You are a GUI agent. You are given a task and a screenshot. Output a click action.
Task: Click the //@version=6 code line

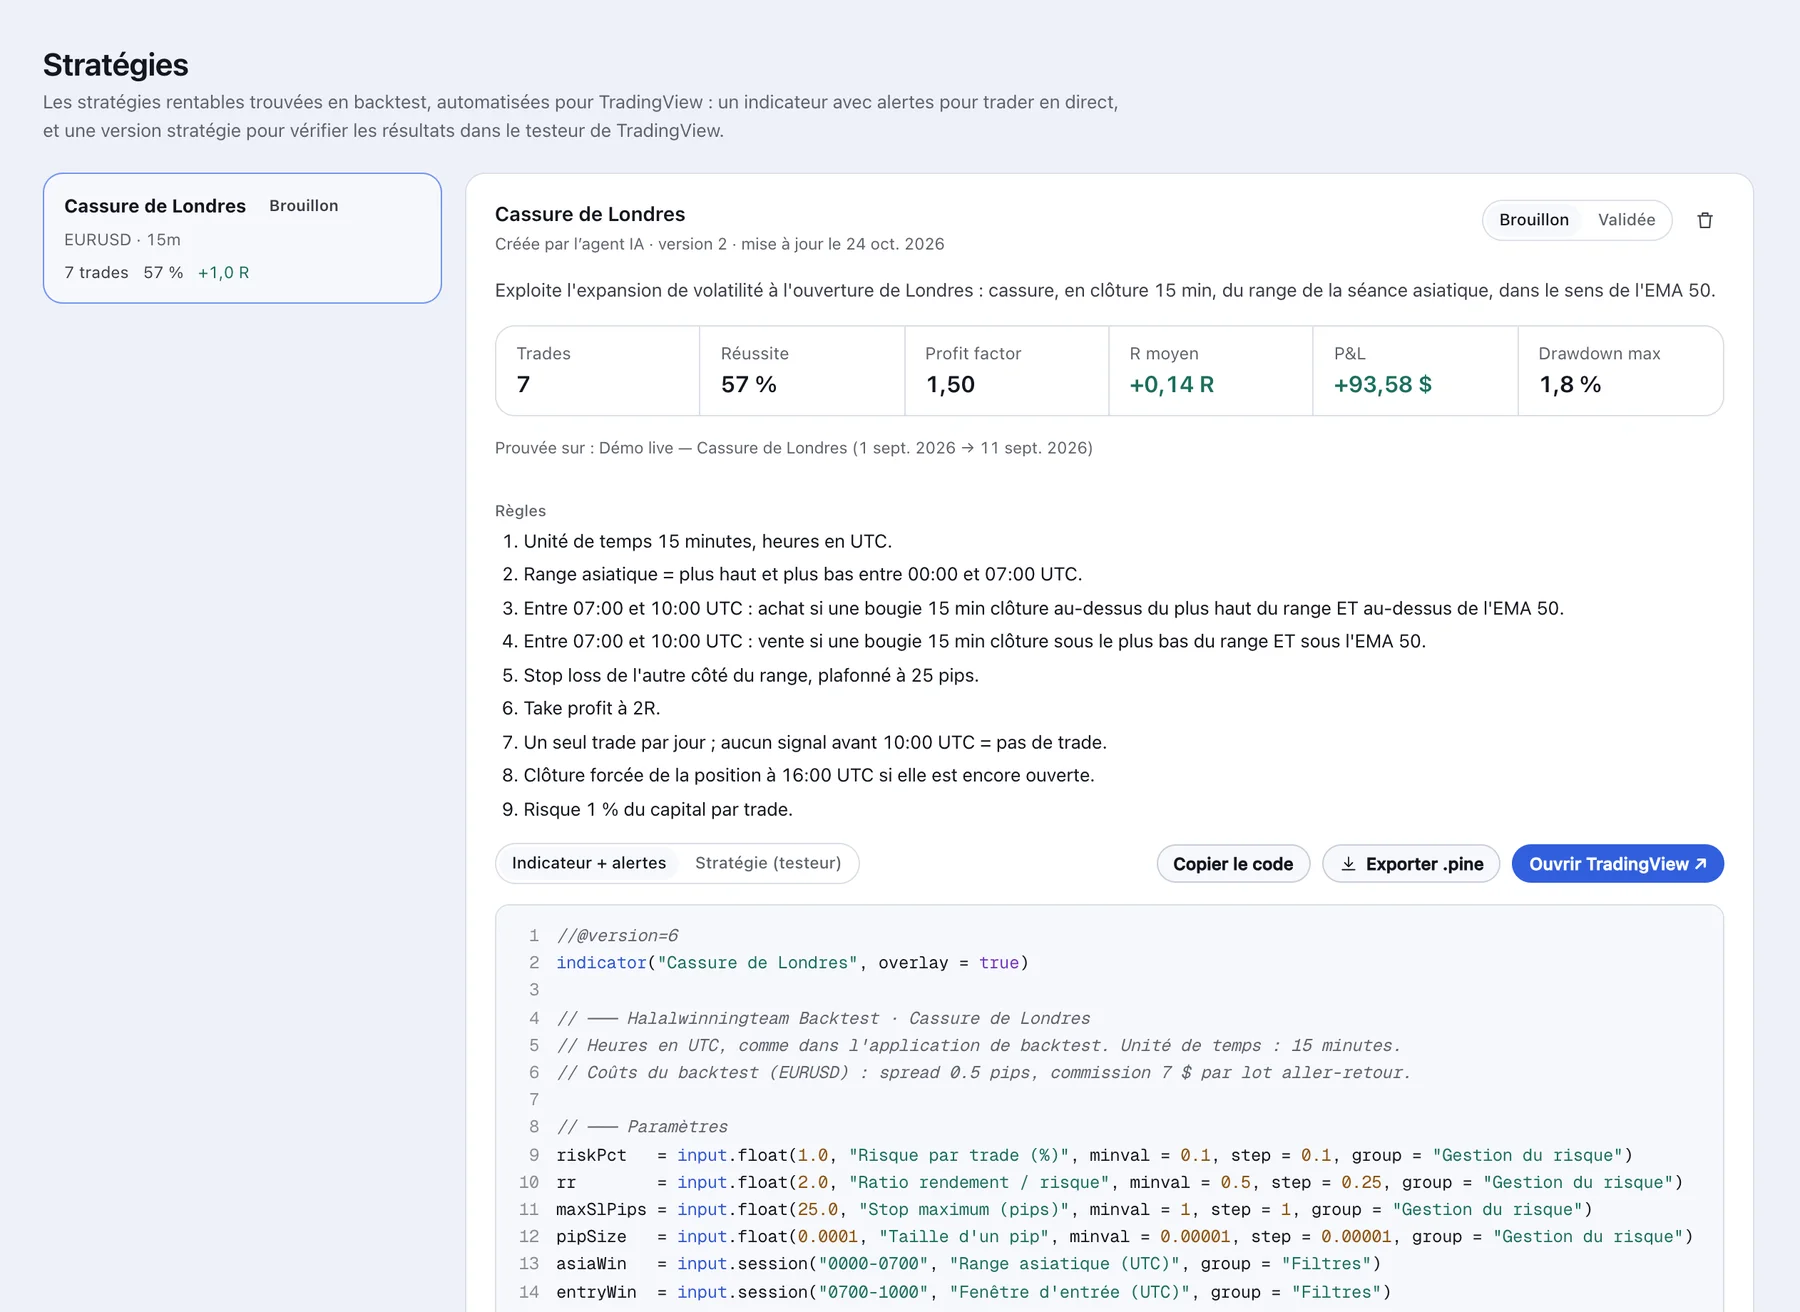tap(617, 936)
